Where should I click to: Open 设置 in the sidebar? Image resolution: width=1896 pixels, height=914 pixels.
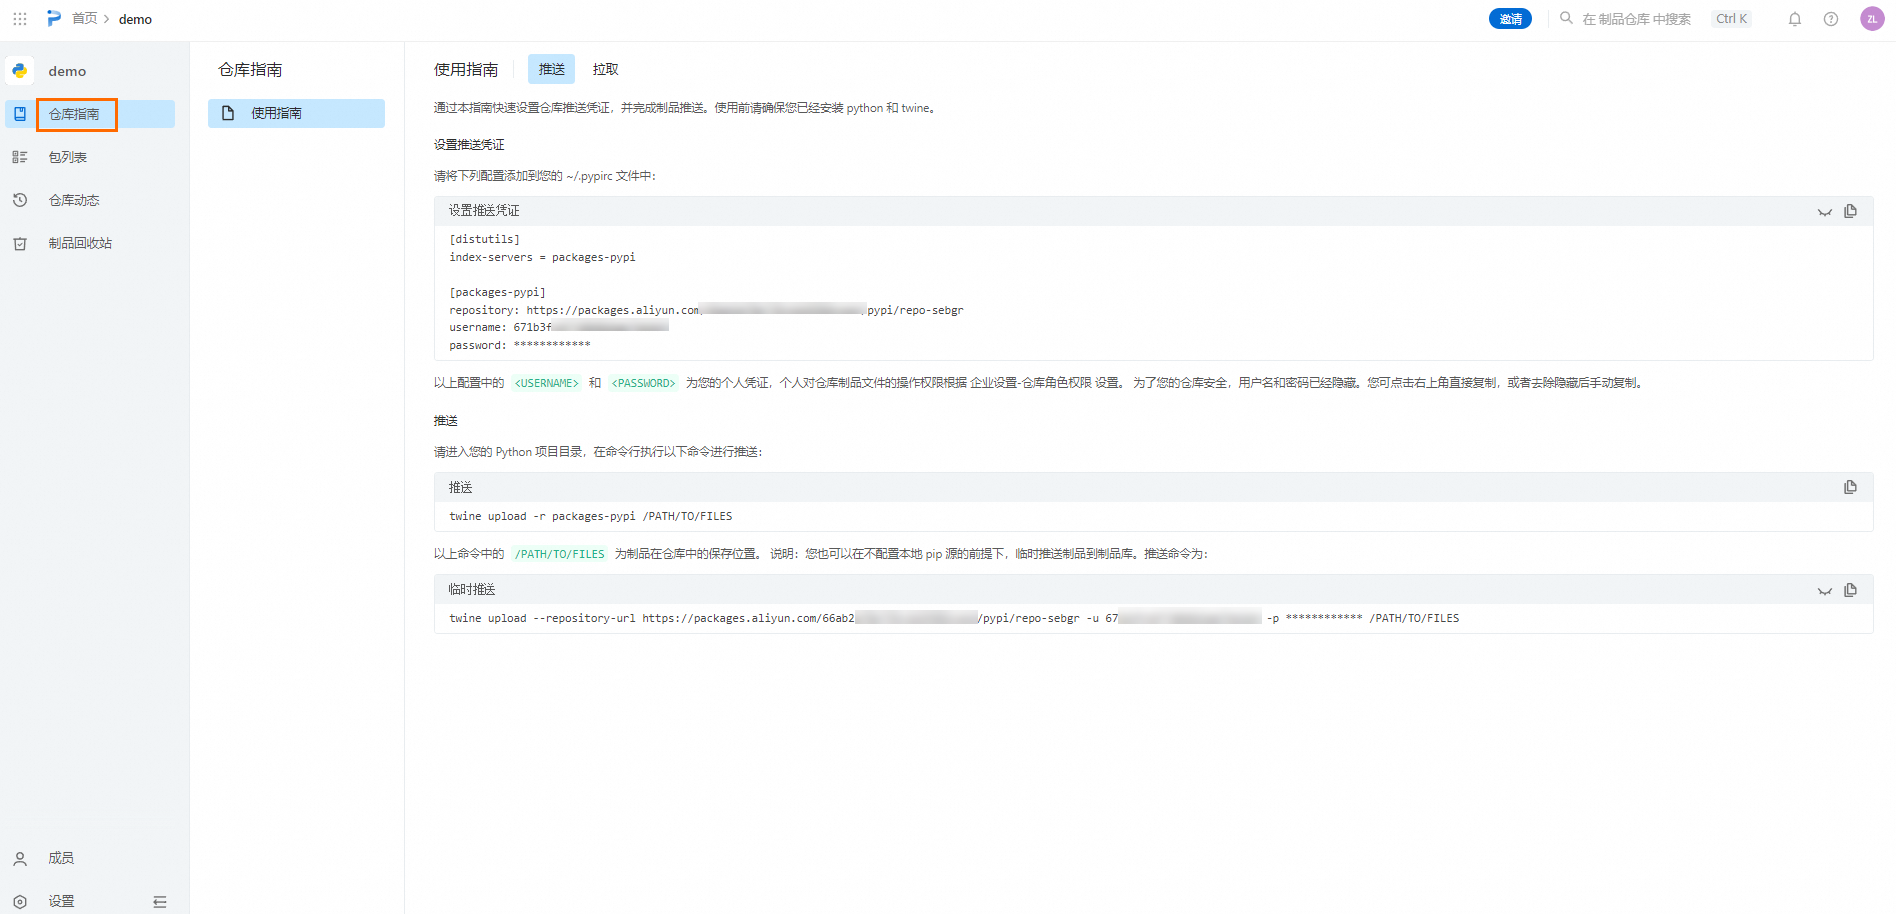pos(62,901)
